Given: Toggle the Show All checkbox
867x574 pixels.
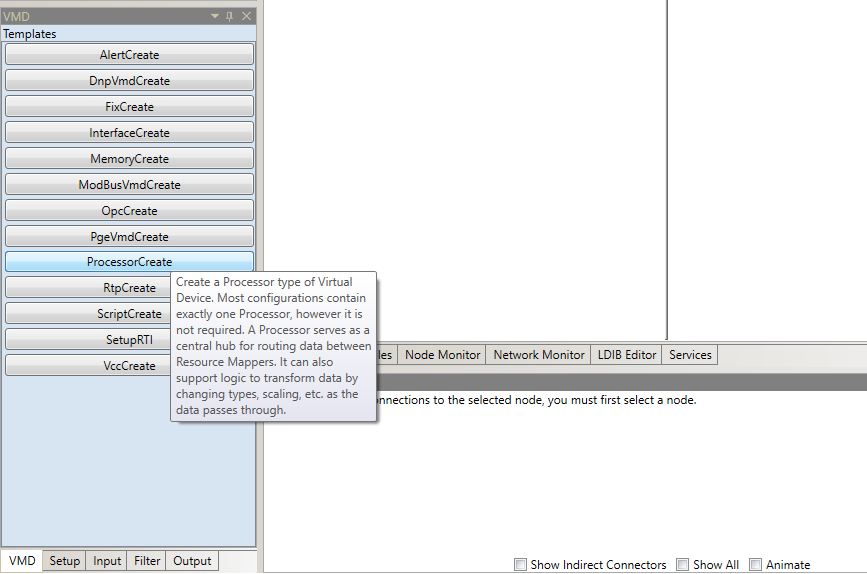Looking at the screenshot, I should pyautogui.click(x=683, y=564).
